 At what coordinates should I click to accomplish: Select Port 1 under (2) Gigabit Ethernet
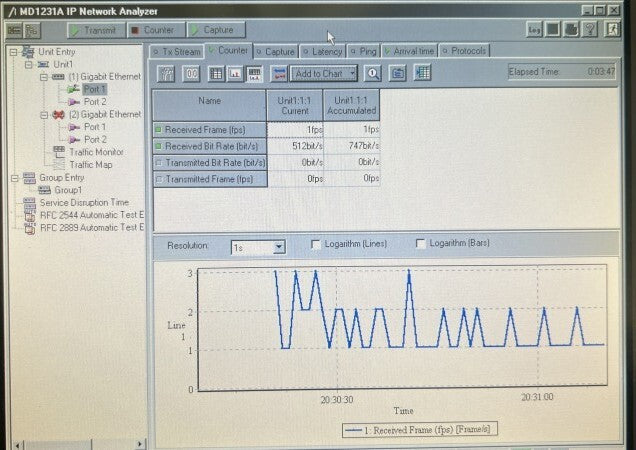click(x=95, y=127)
